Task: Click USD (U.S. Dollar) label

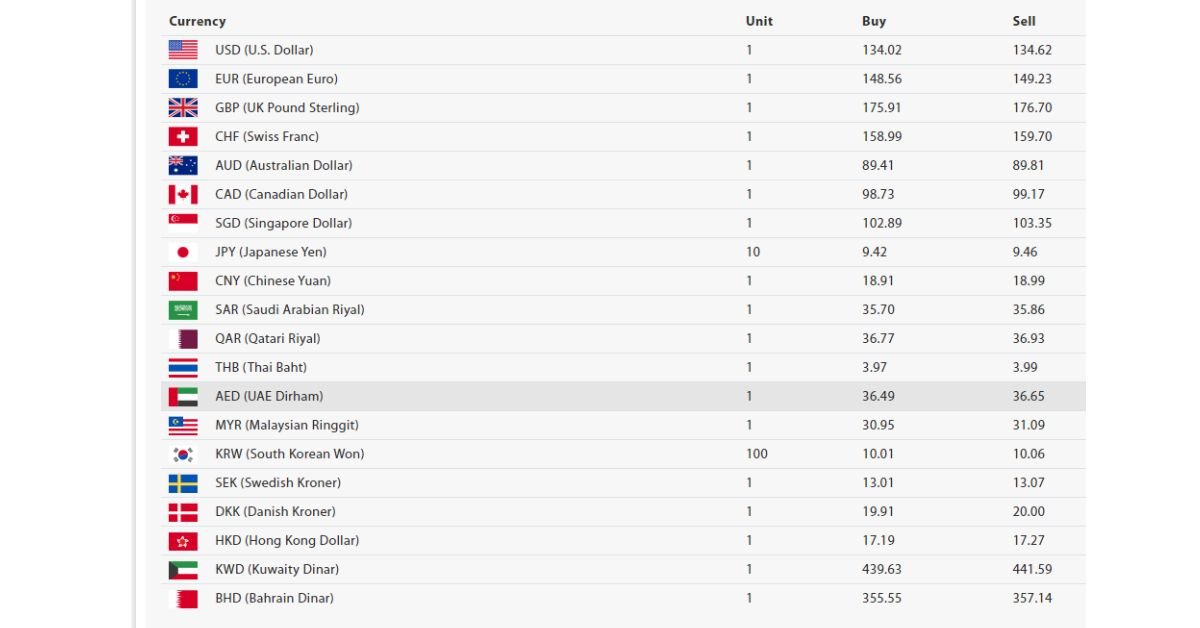Action: coord(264,50)
